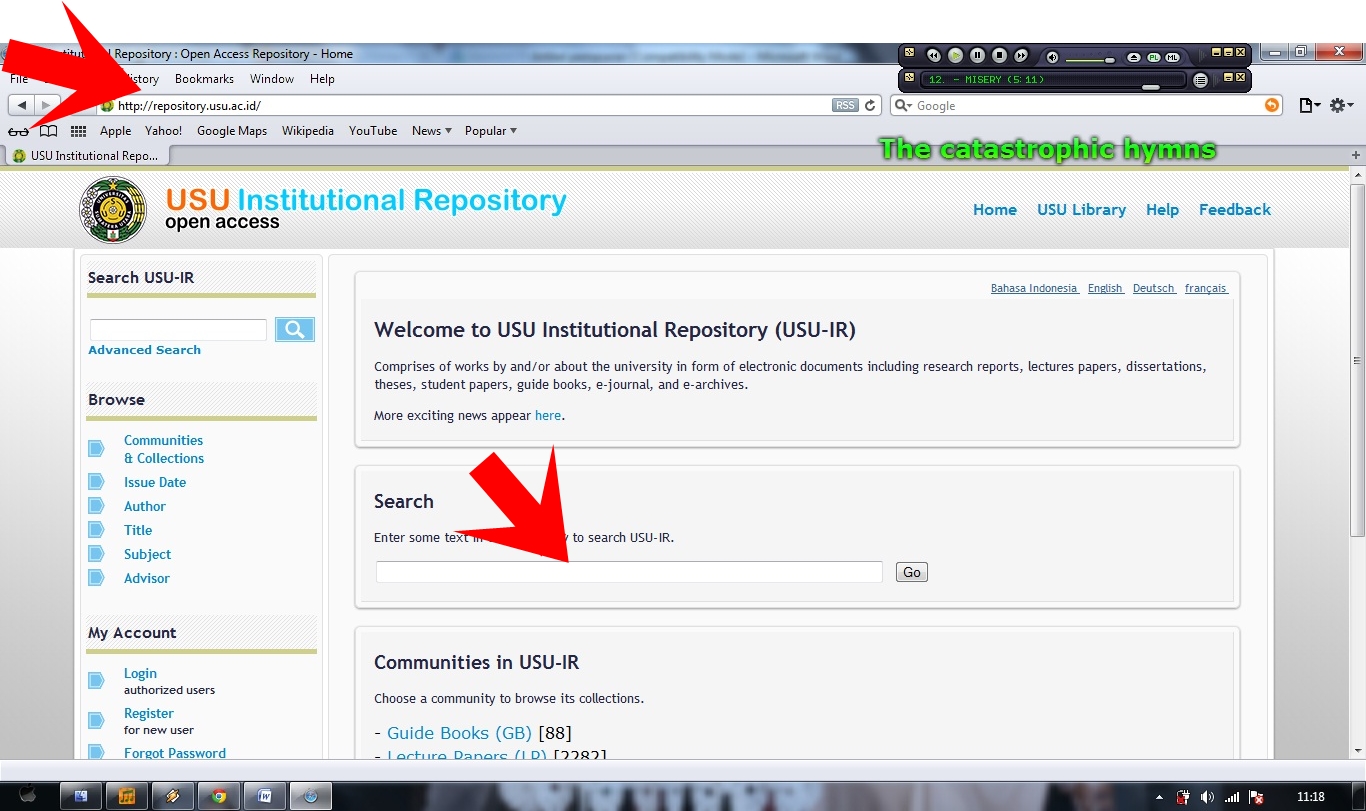Screen dimensions: 1366x811
Task: Pause the Winamp track
Action: [x=977, y=56]
